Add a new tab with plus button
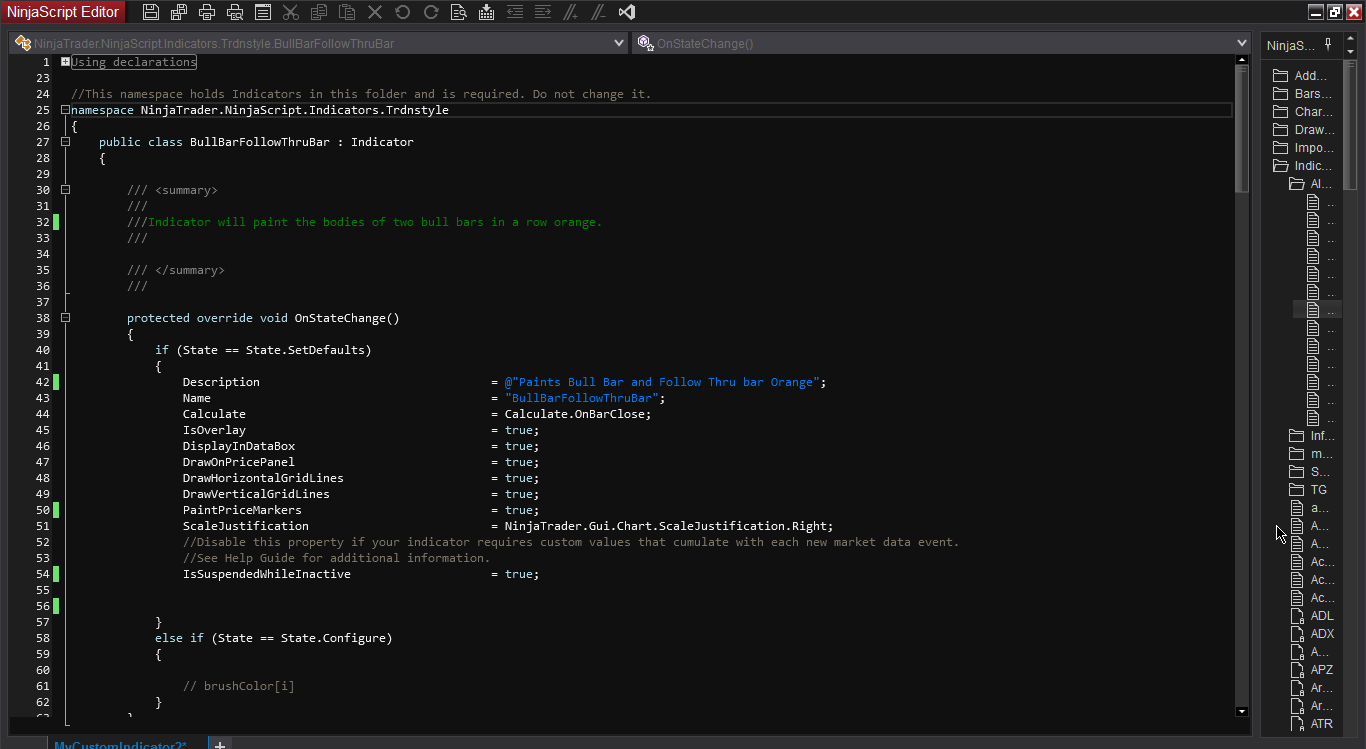 coord(220,745)
